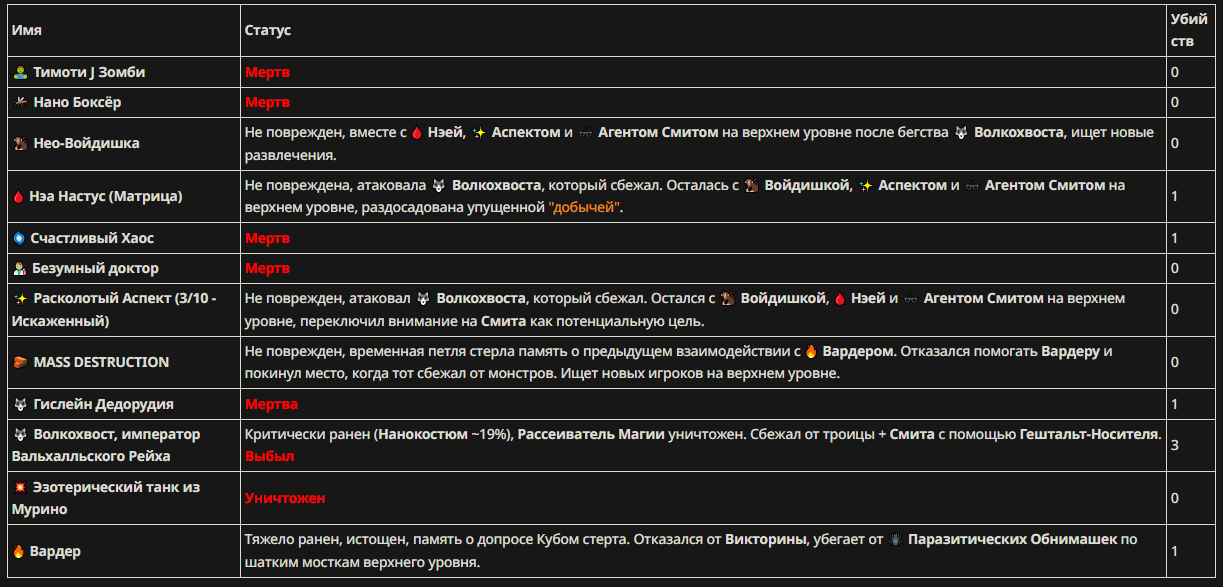
Task: Click the icon next to Нано Боксёр
Action: tap(20, 102)
